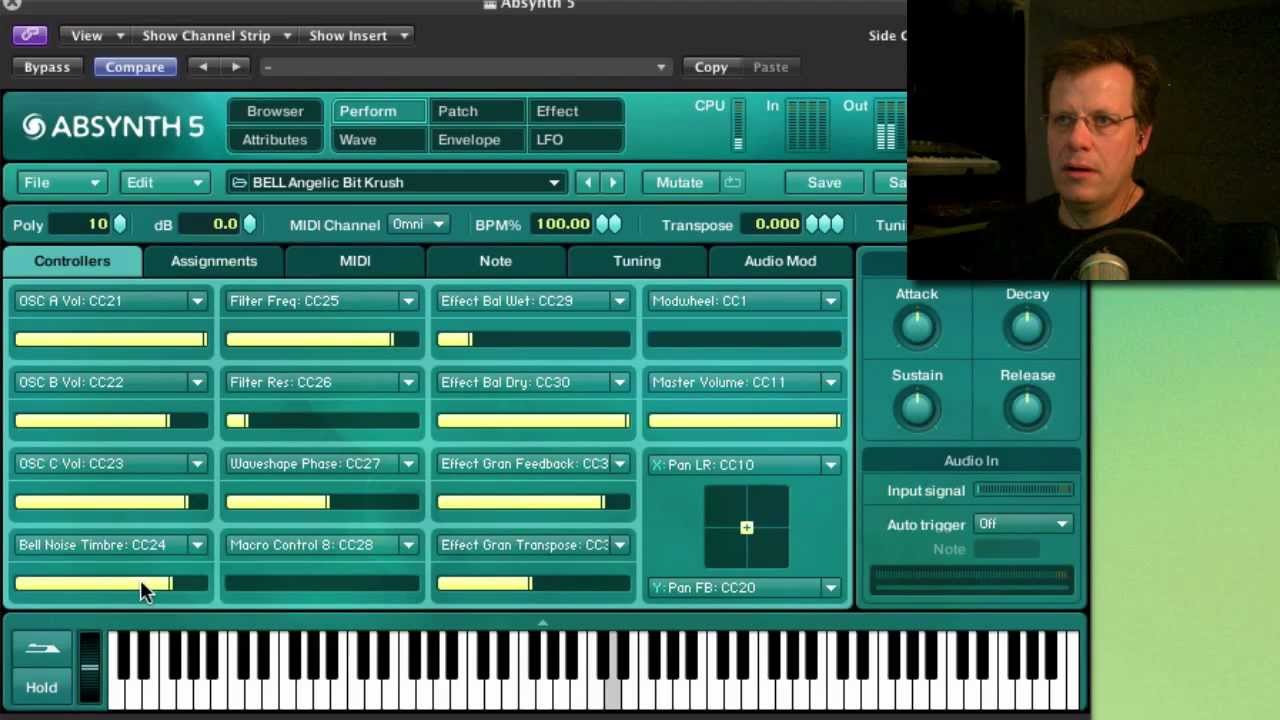The image size is (1280, 720).
Task: Open the Auto trigger Off dropdown
Action: [x=1023, y=524]
